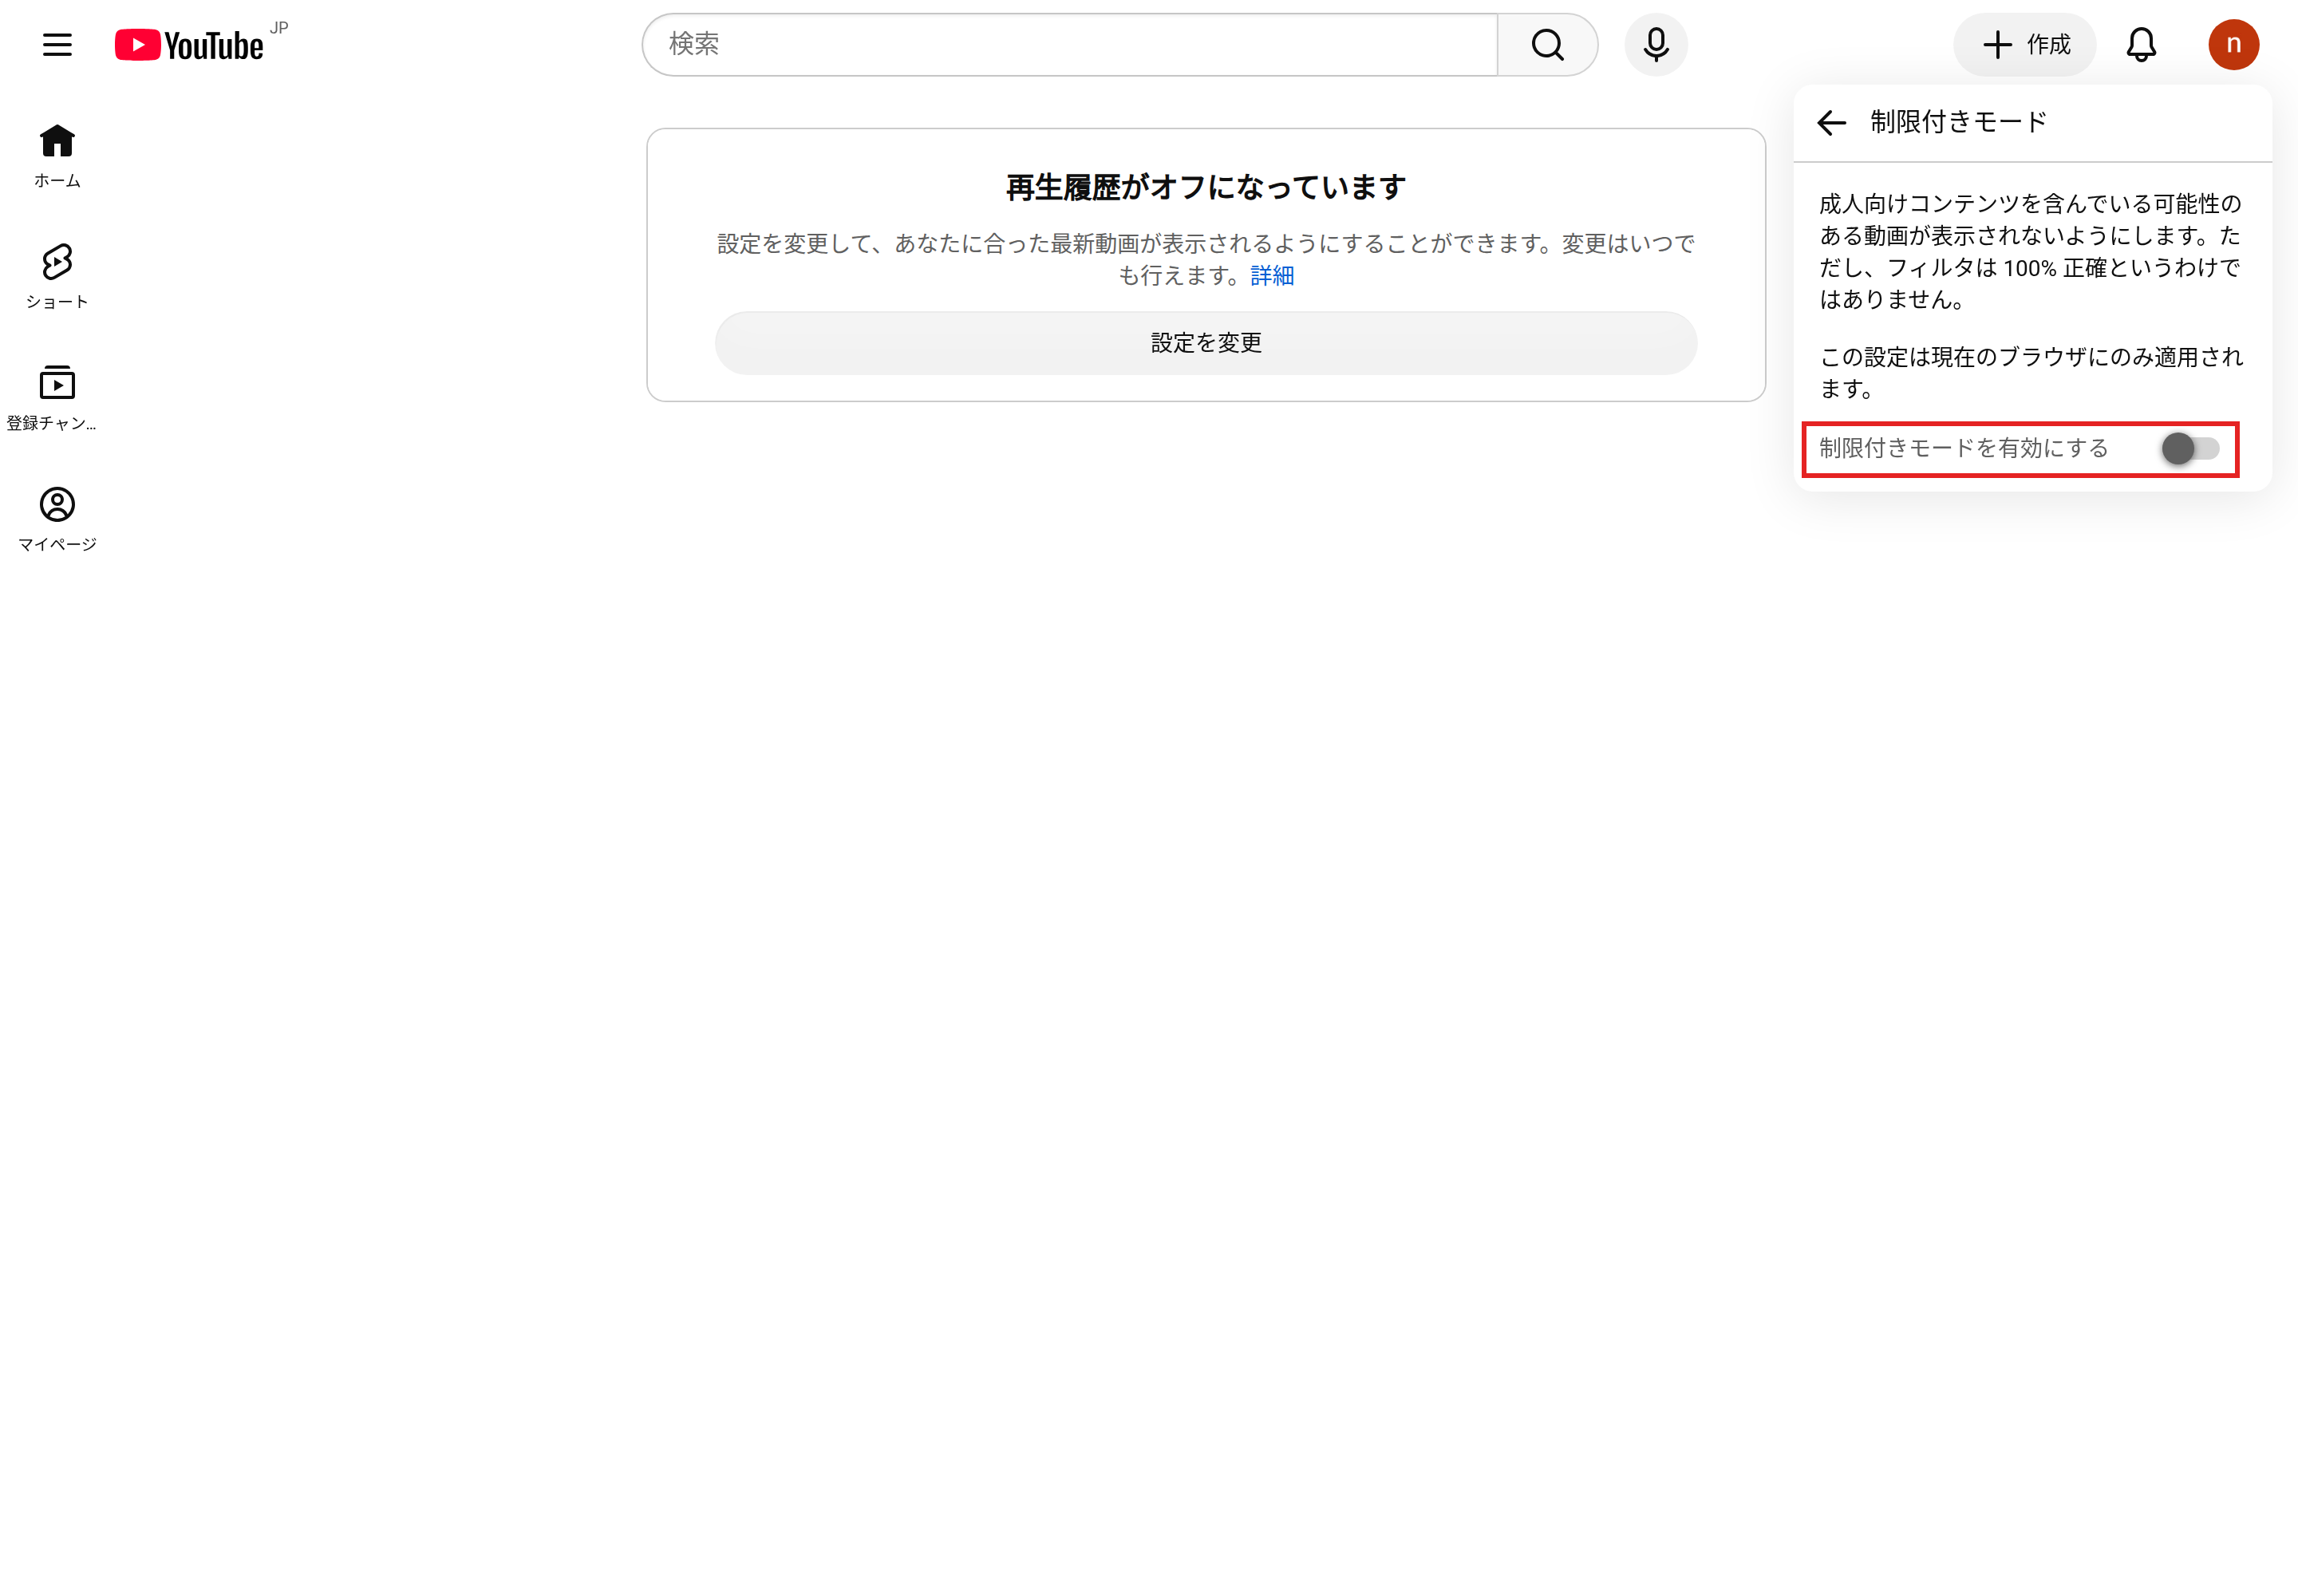Start voice search with microphone icon
The image size is (2298, 1596).
coord(1655,45)
